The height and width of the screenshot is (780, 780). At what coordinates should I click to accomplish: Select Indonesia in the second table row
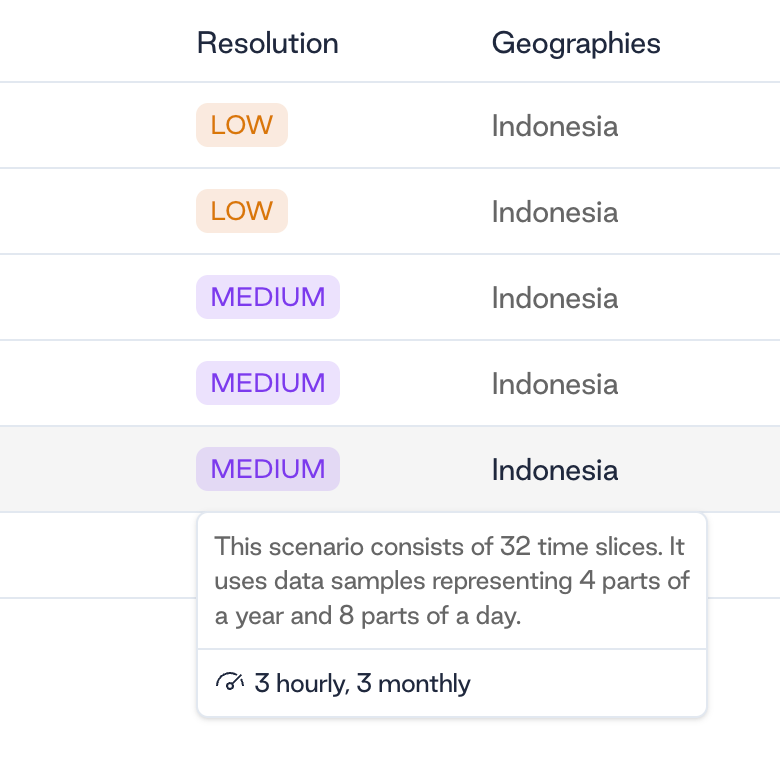(x=555, y=212)
